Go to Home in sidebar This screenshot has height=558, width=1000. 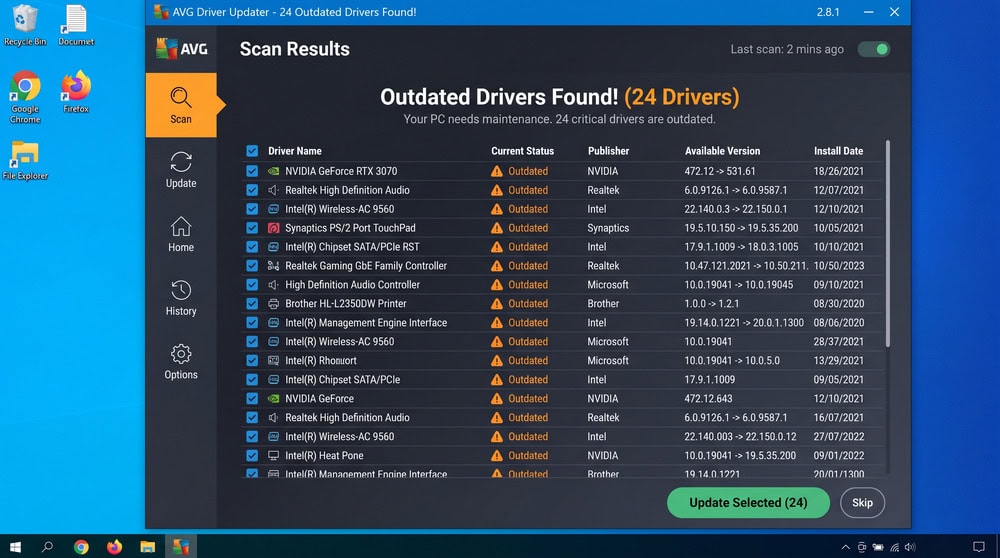pyautogui.click(x=181, y=234)
